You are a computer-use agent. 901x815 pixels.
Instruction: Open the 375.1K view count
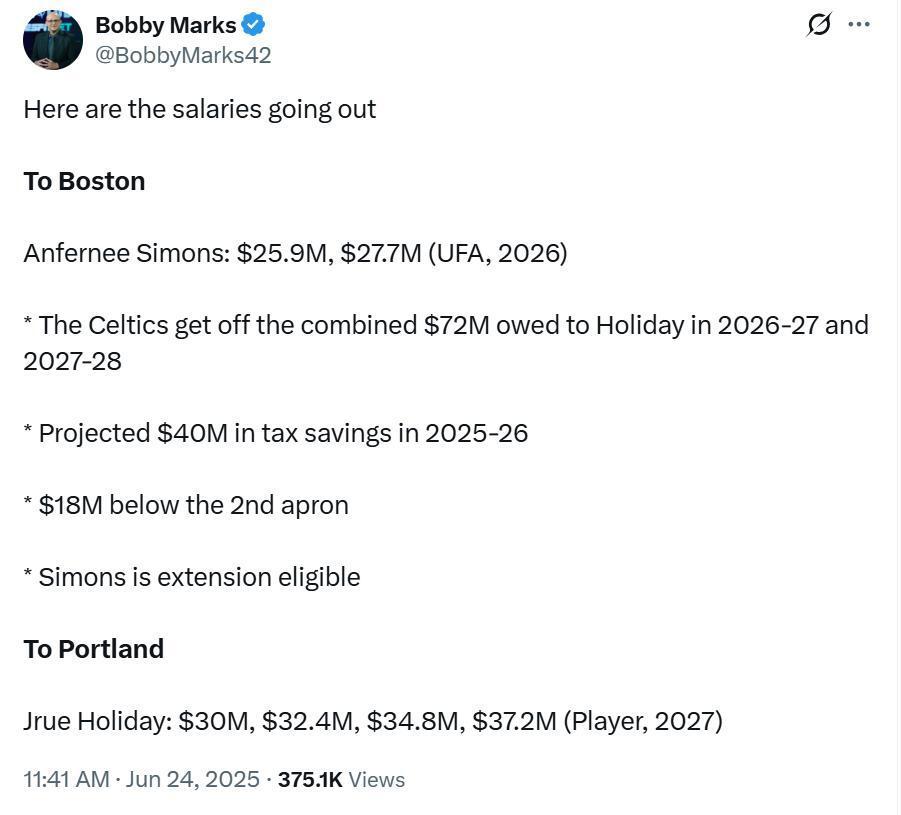[310, 779]
